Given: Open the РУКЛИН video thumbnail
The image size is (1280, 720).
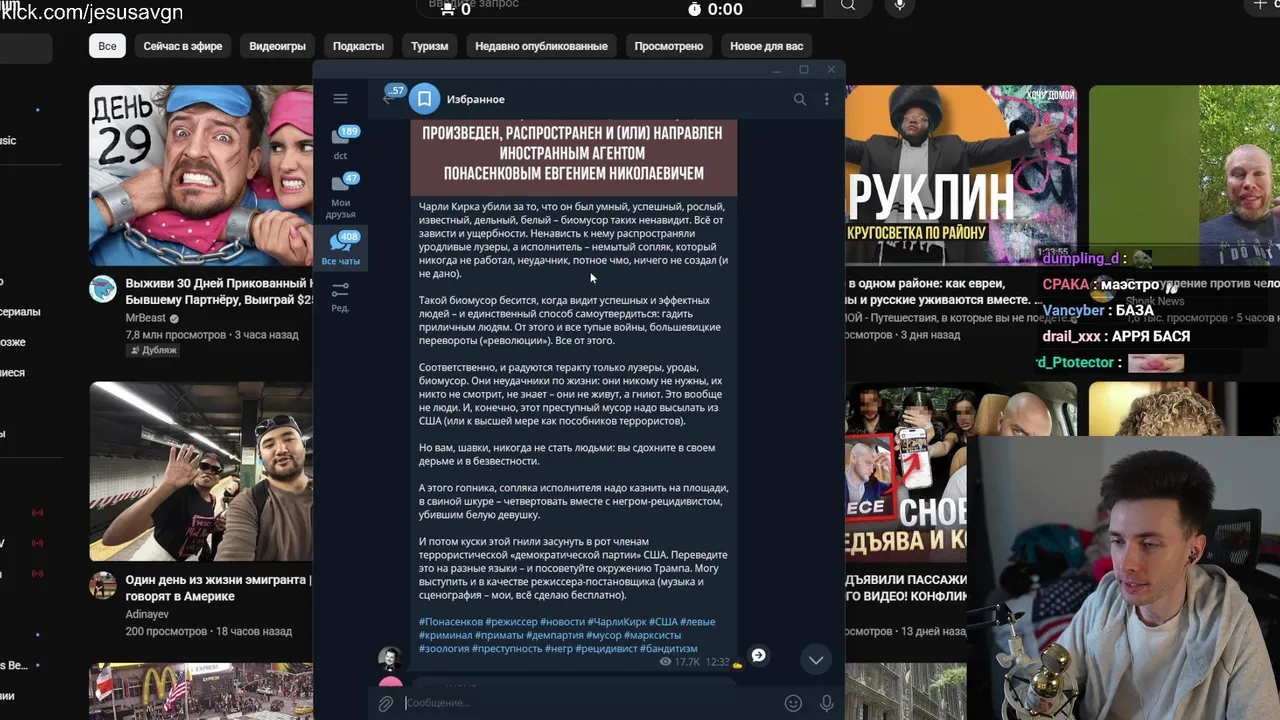Looking at the screenshot, I should 961,175.
